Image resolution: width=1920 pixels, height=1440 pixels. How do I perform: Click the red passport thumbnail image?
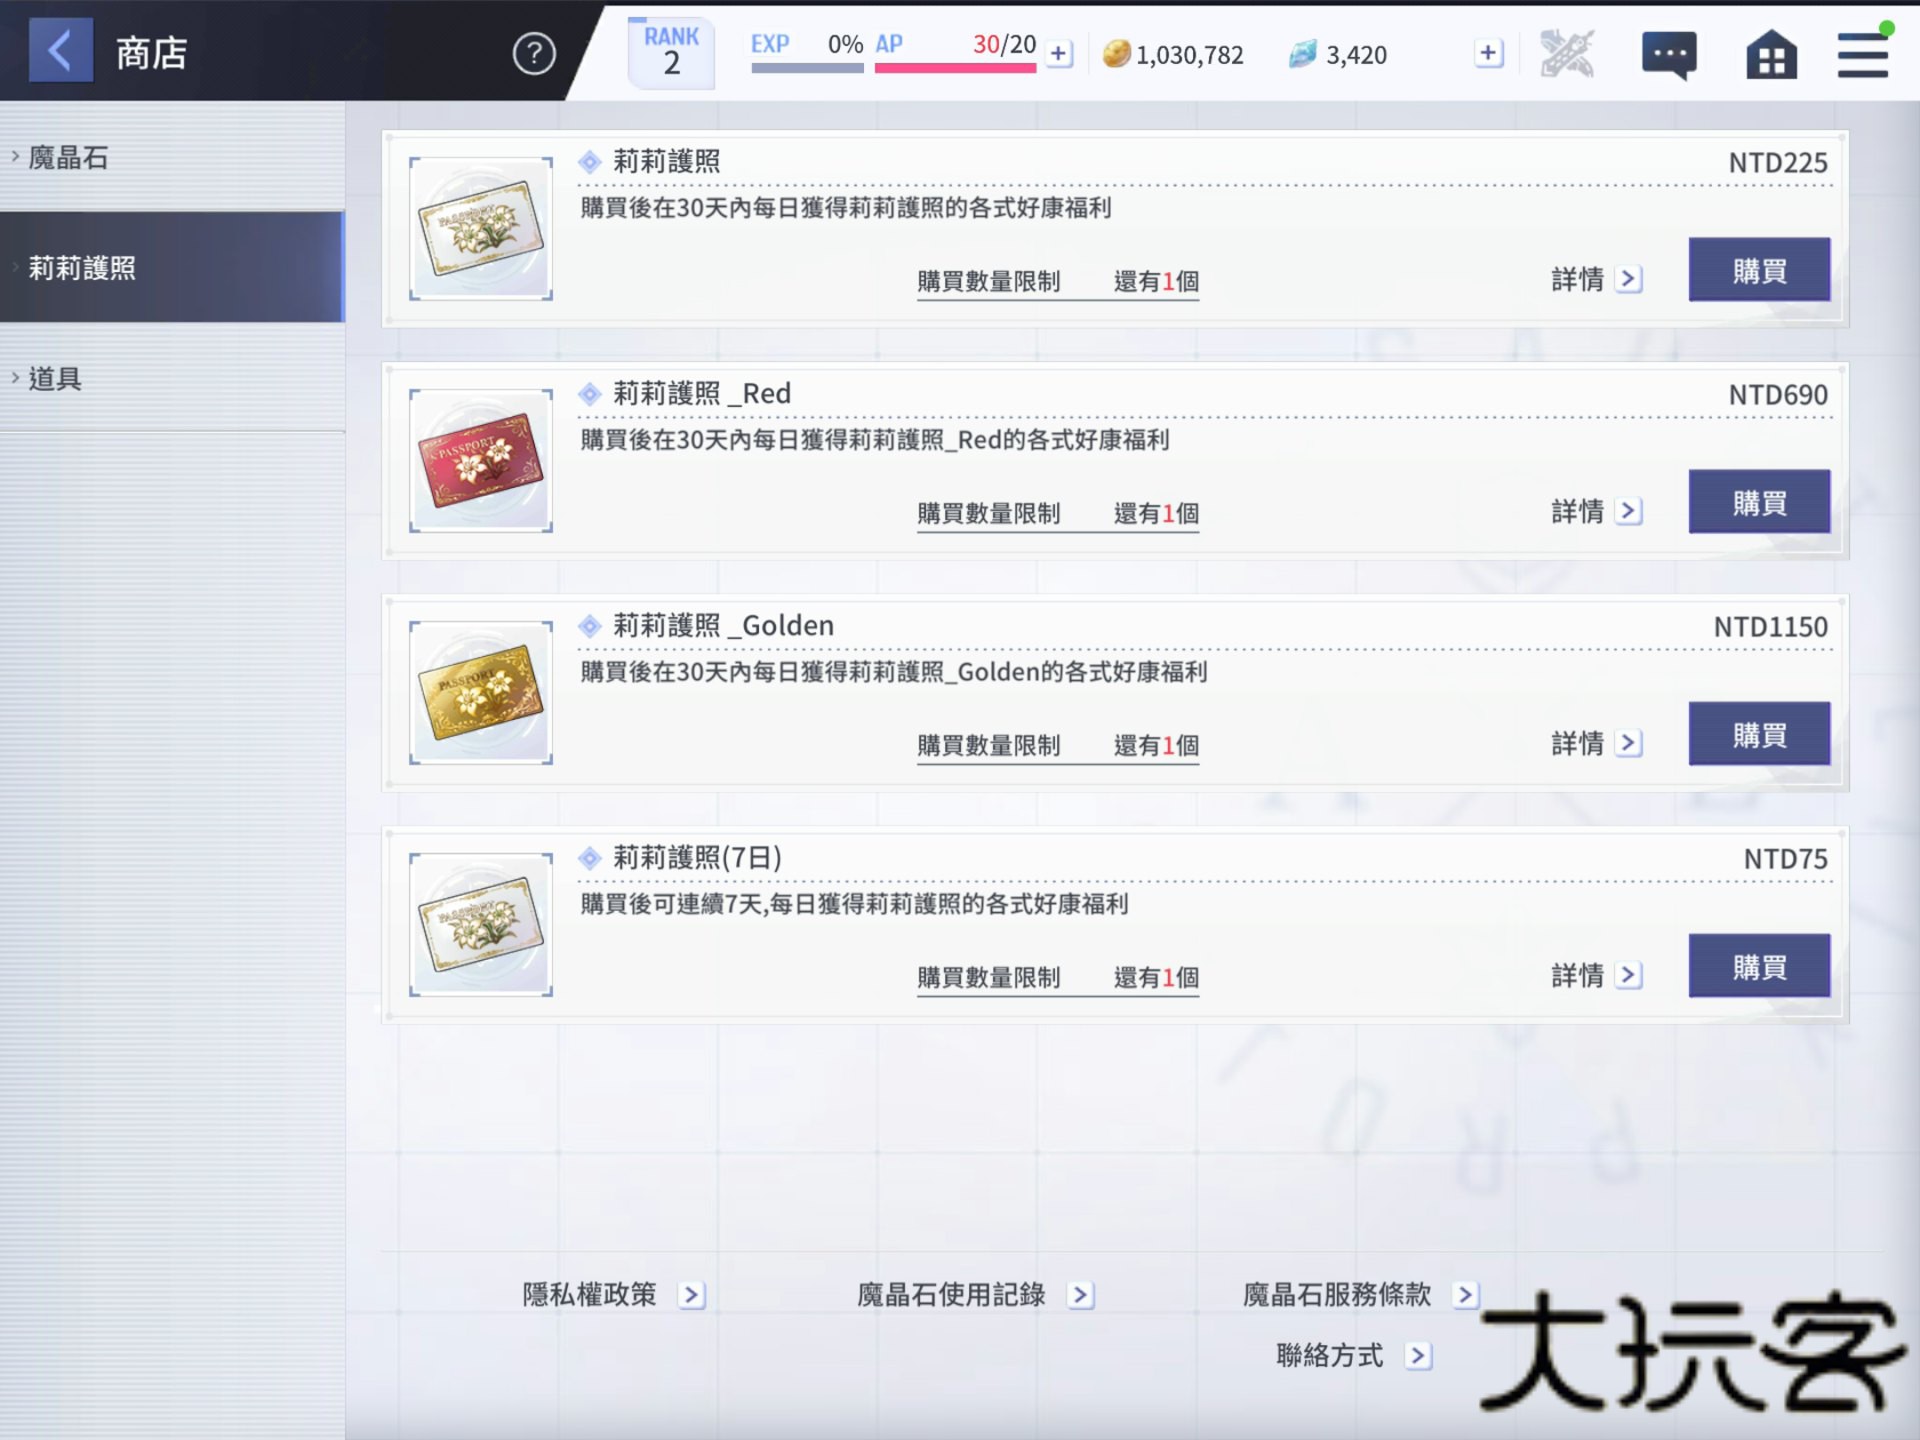(x=481, y=461)
